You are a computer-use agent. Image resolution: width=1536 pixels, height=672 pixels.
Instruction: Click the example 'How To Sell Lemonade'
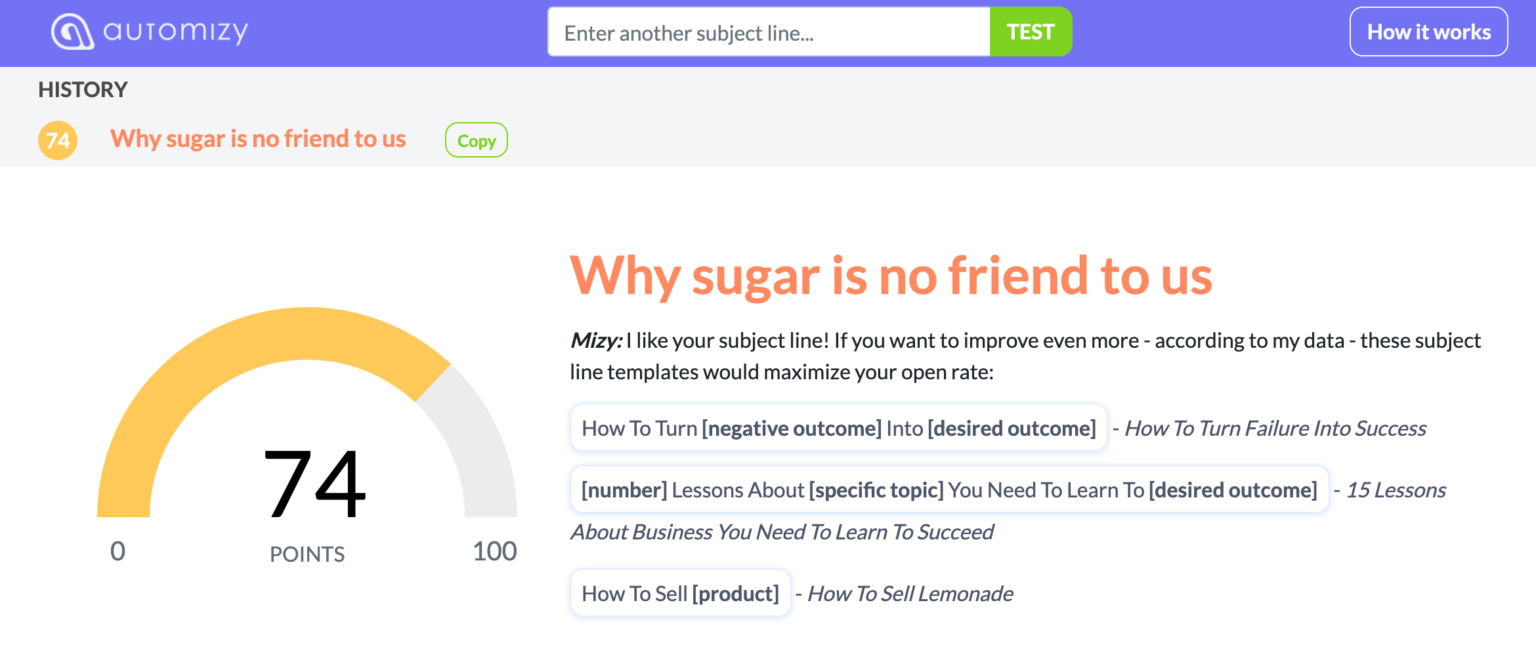909,594
